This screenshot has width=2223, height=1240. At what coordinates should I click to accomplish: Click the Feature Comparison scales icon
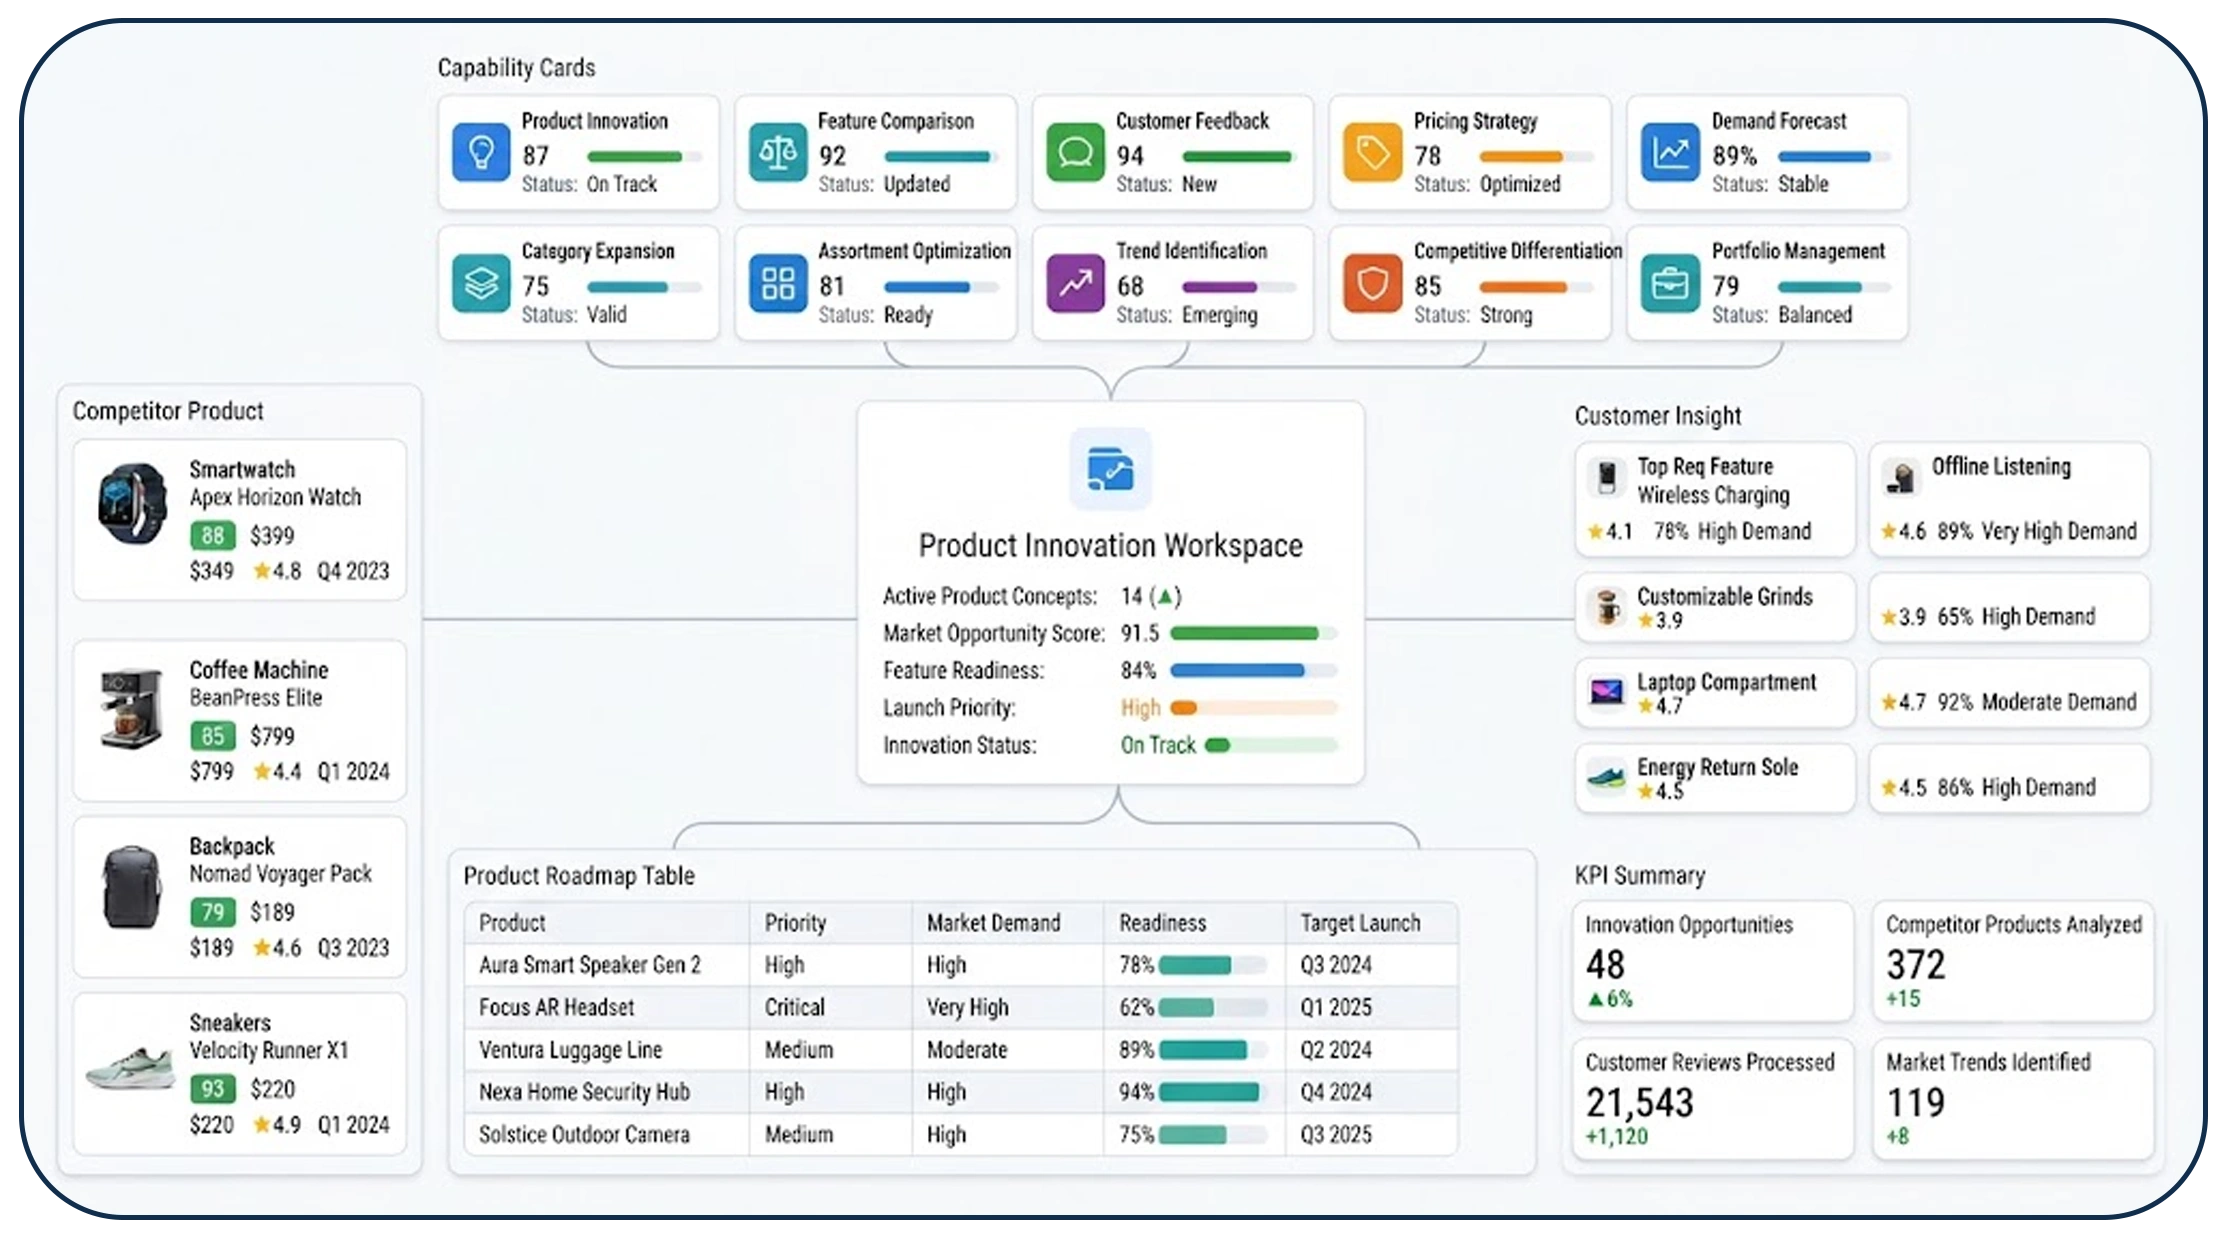click(778, 152)
